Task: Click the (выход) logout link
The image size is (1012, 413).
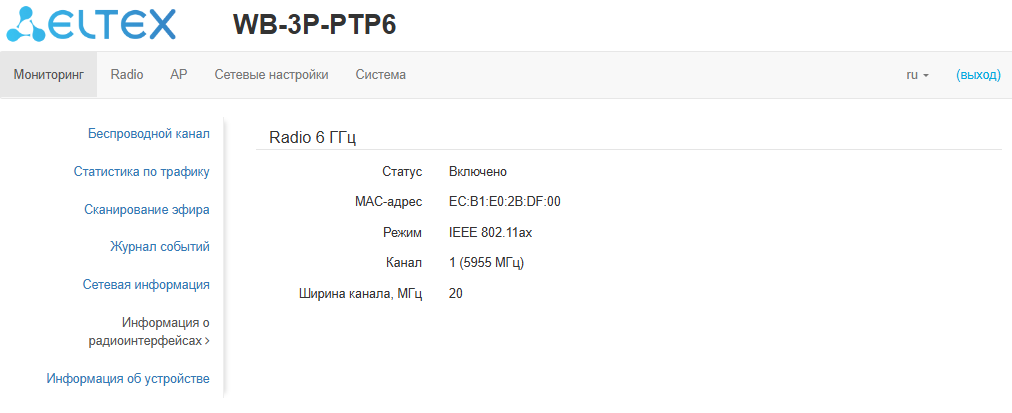Action: (978, 75)
